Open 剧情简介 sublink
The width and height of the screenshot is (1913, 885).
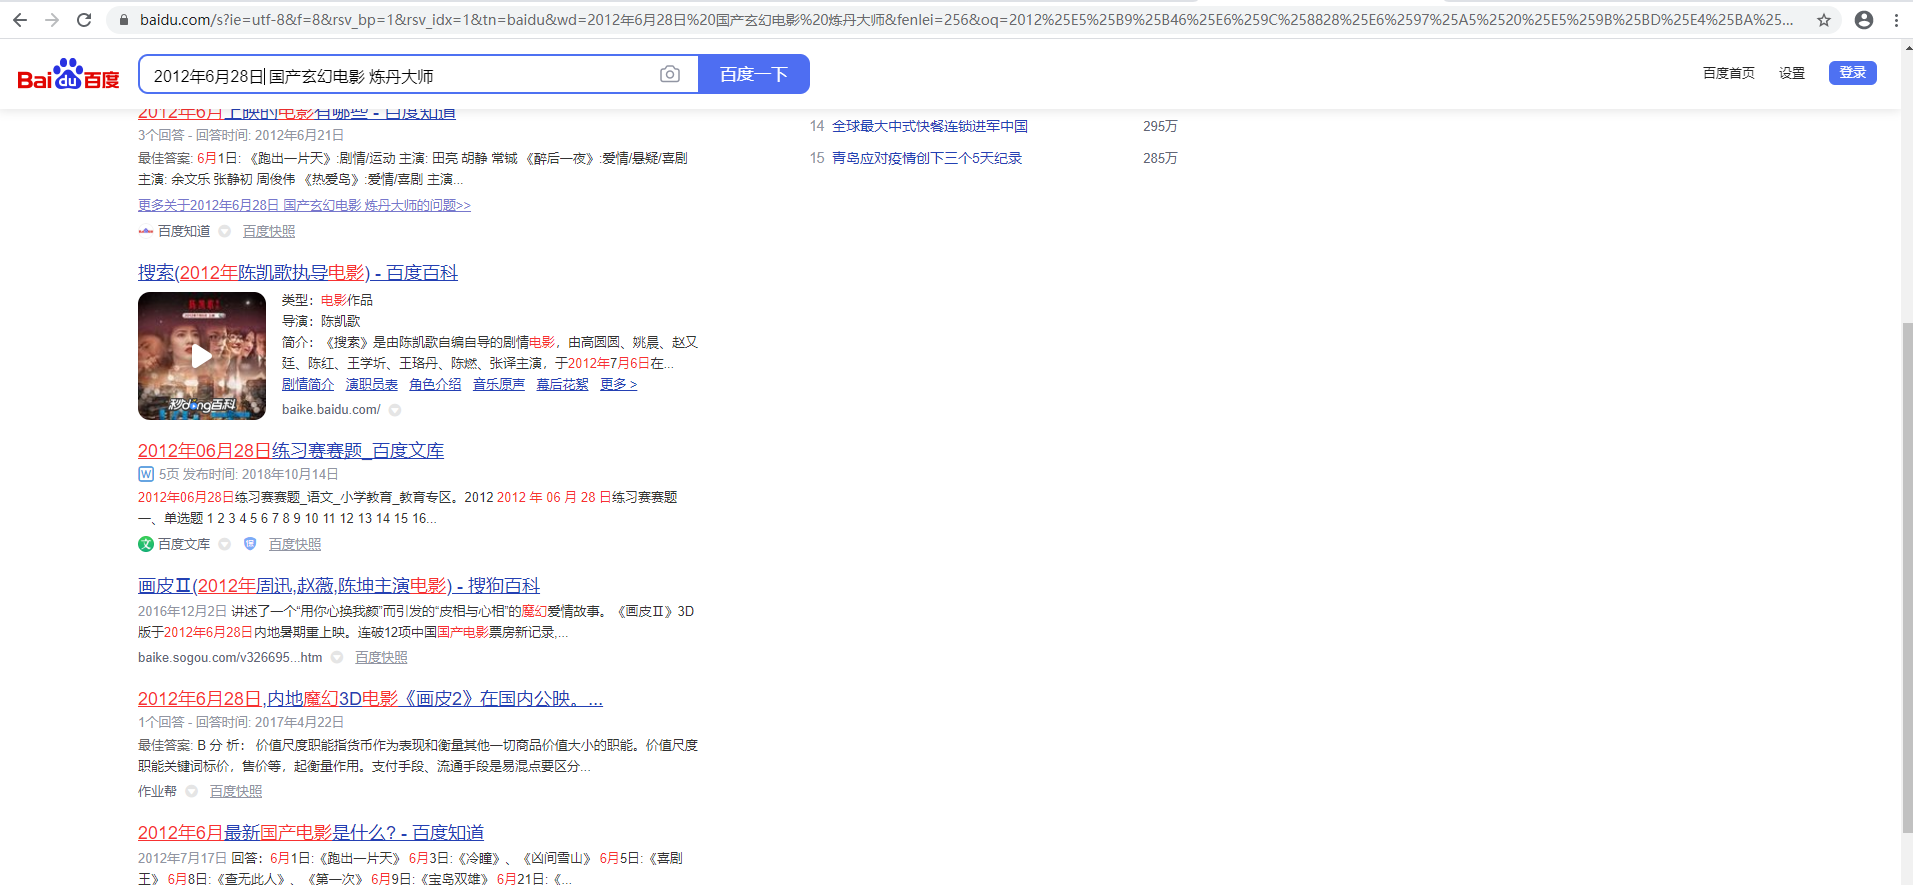point(308,384)
